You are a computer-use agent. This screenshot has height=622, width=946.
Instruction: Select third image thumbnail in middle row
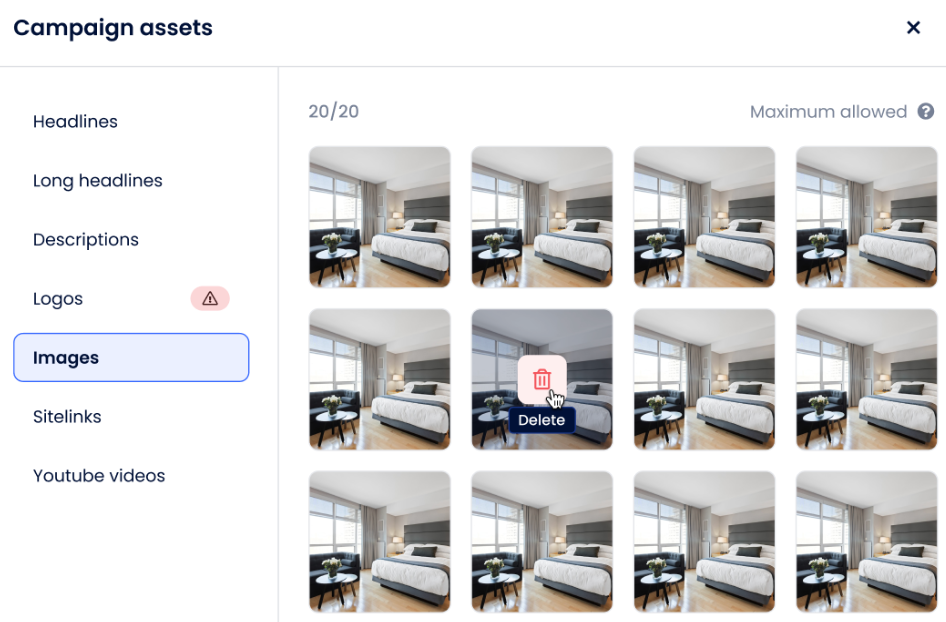coord(705,379)
